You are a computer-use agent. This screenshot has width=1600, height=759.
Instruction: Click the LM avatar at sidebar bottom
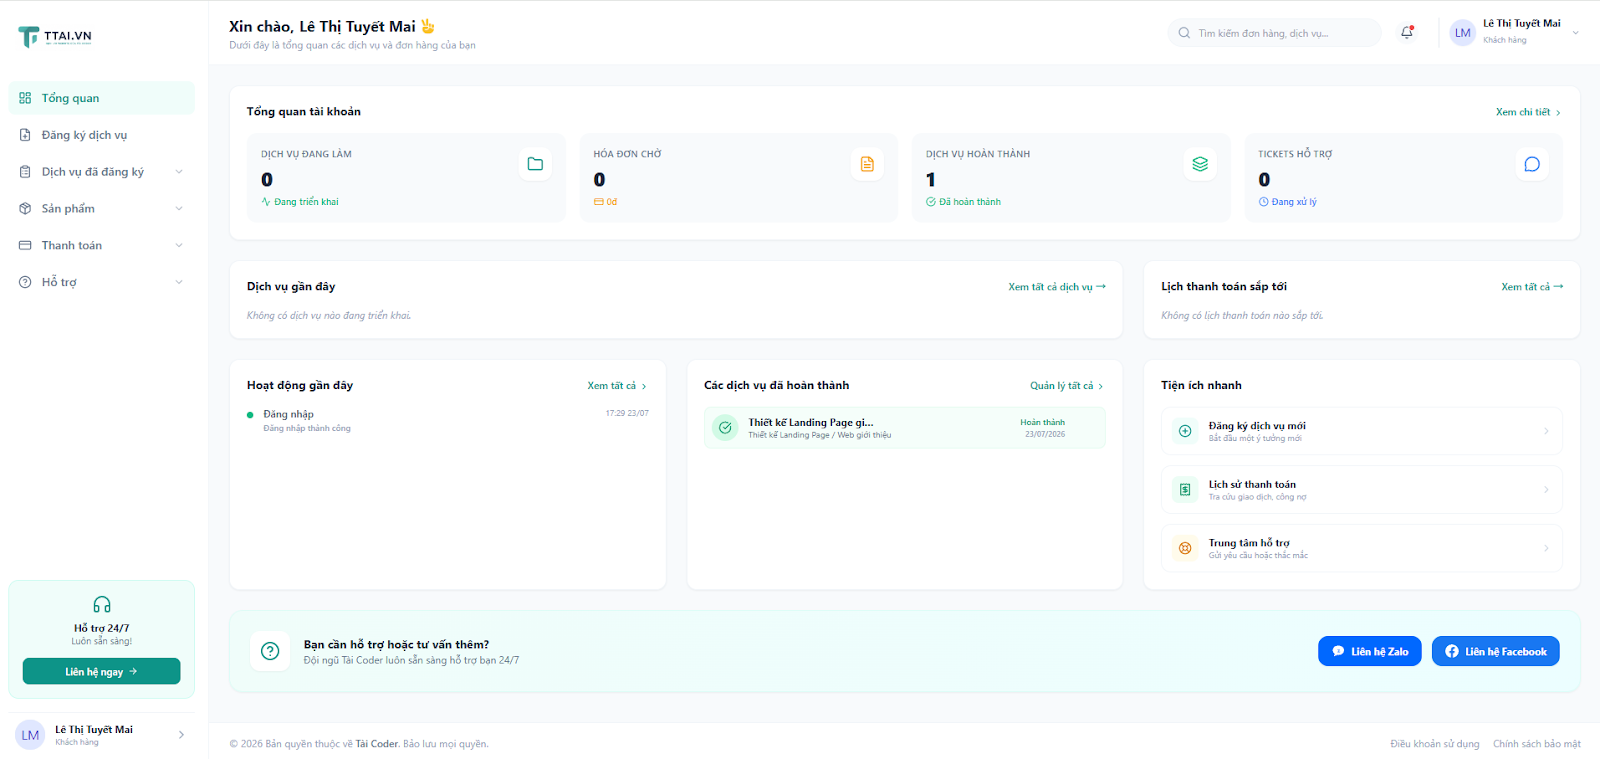(31, 735)
